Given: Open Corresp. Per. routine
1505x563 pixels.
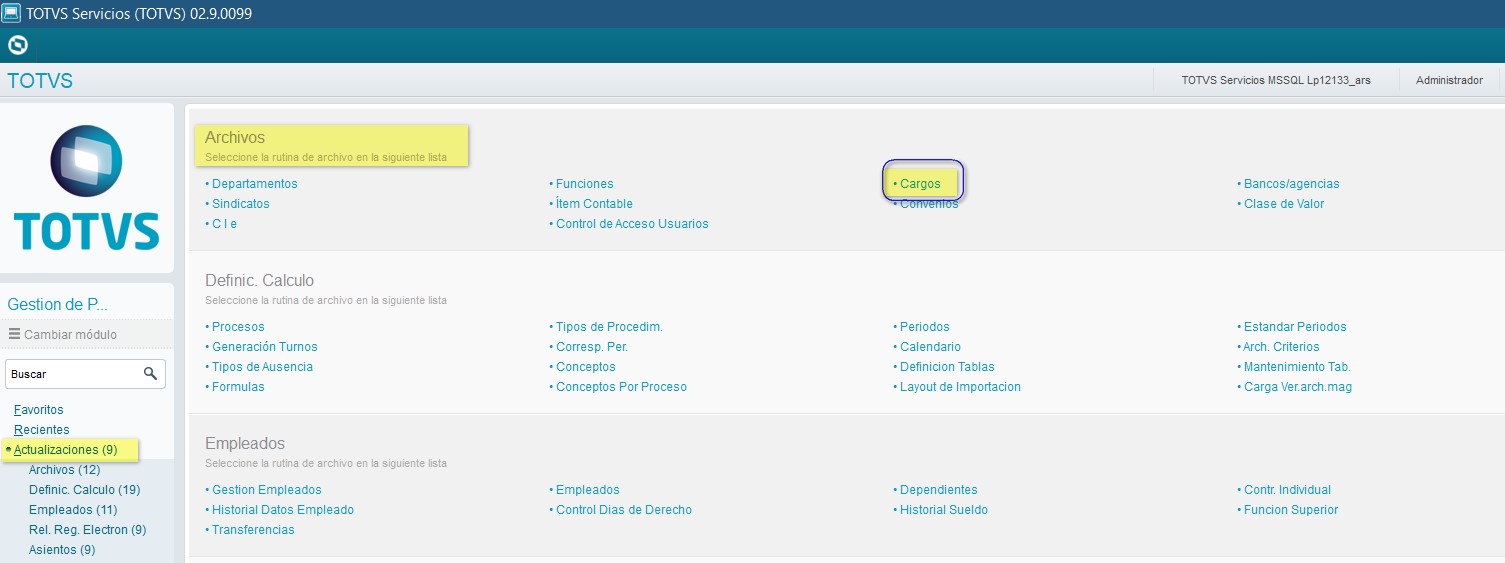Looking at the screenshot, I should (592, 347).
